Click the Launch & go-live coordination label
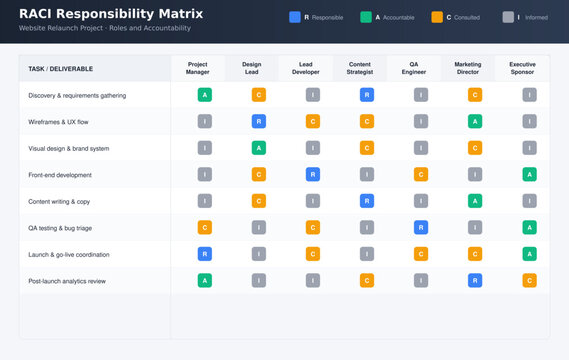 69,254
